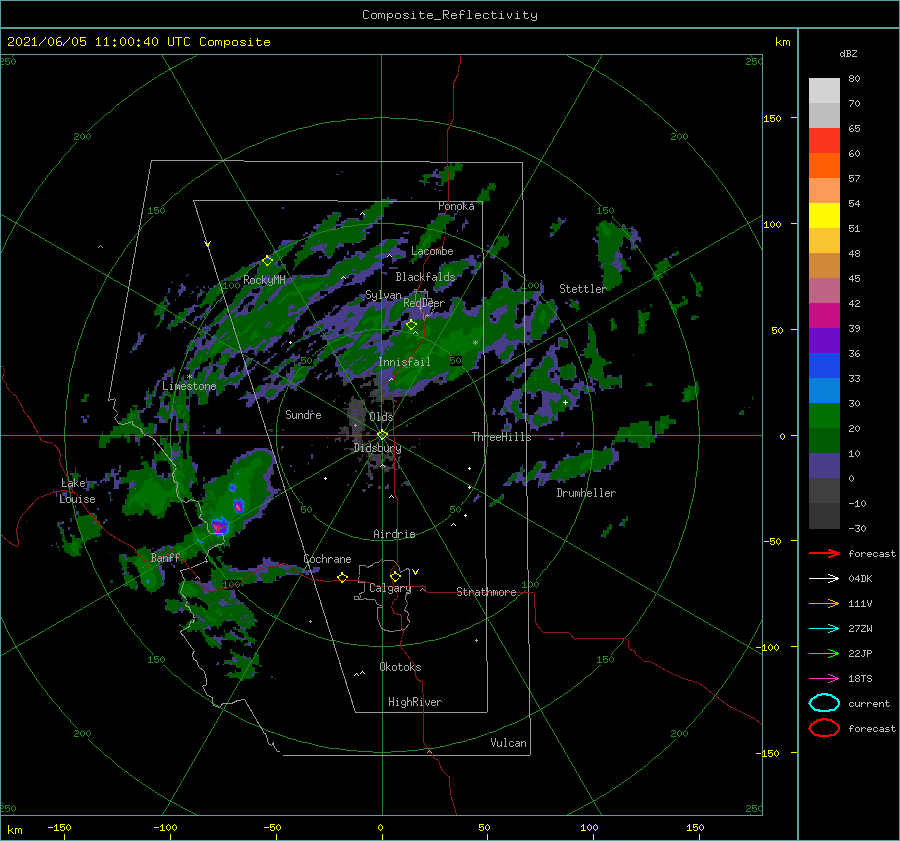900x841 pixels.
Task: Select the Drumheller label
Action: pos(586,493)
